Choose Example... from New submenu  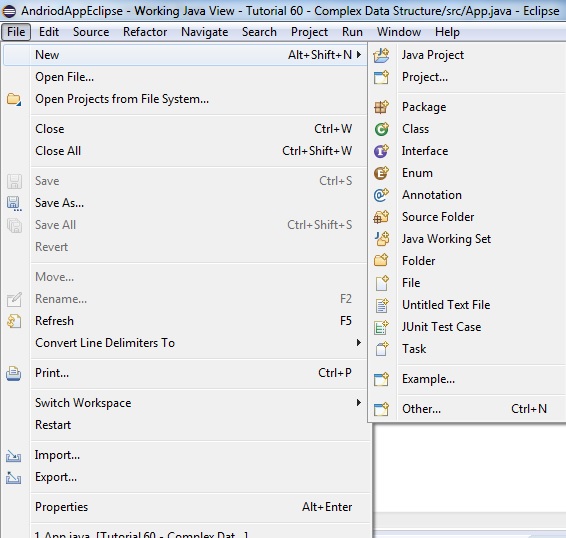468,379
